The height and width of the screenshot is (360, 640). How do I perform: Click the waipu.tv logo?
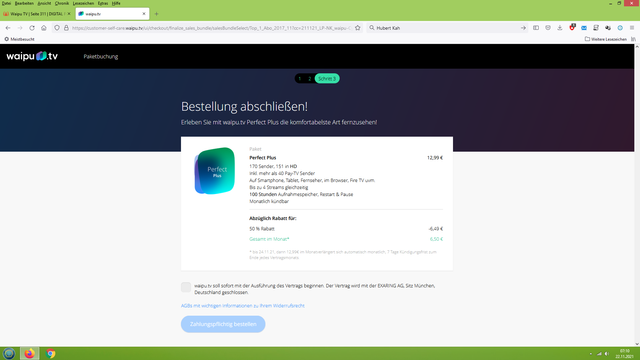click(32, 56)
